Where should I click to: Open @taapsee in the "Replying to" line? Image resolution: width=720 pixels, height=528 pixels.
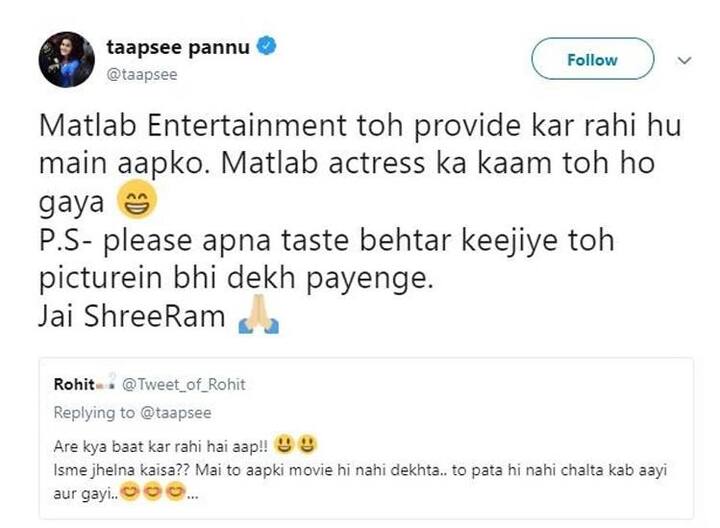coord(177,412)
